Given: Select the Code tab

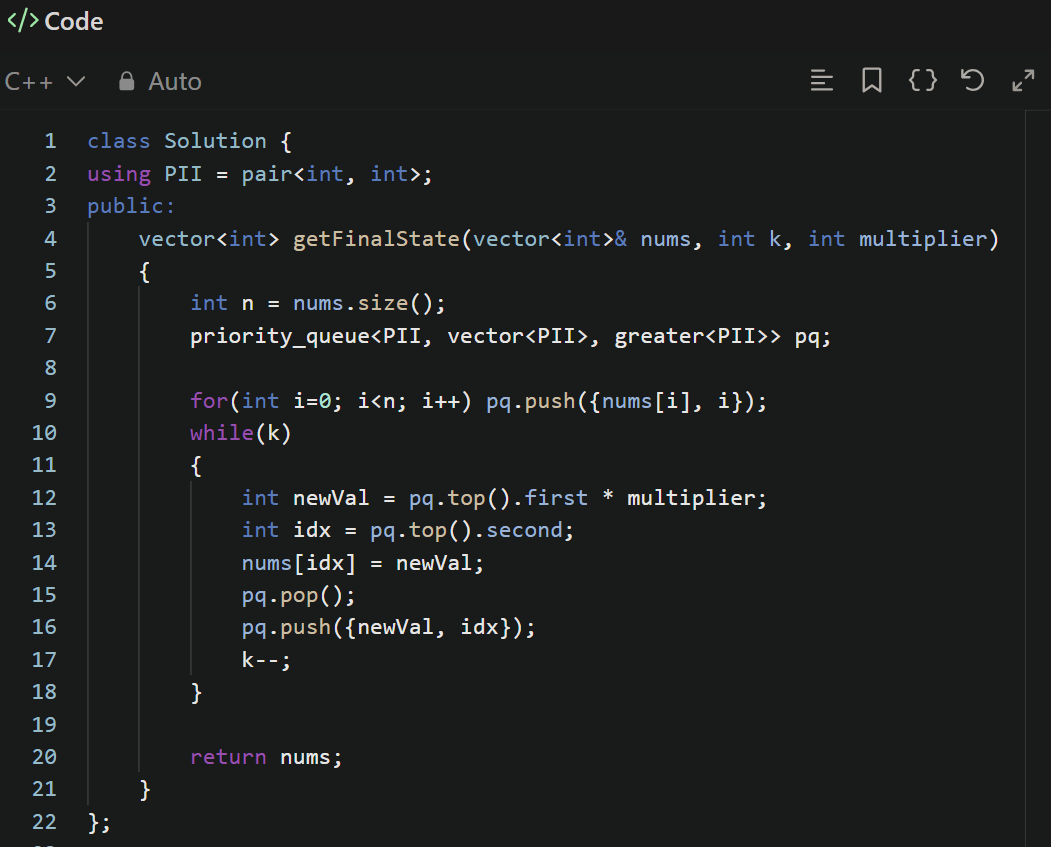Looking at the screenshot, I should pyautogui.click(x=55, y=20).
